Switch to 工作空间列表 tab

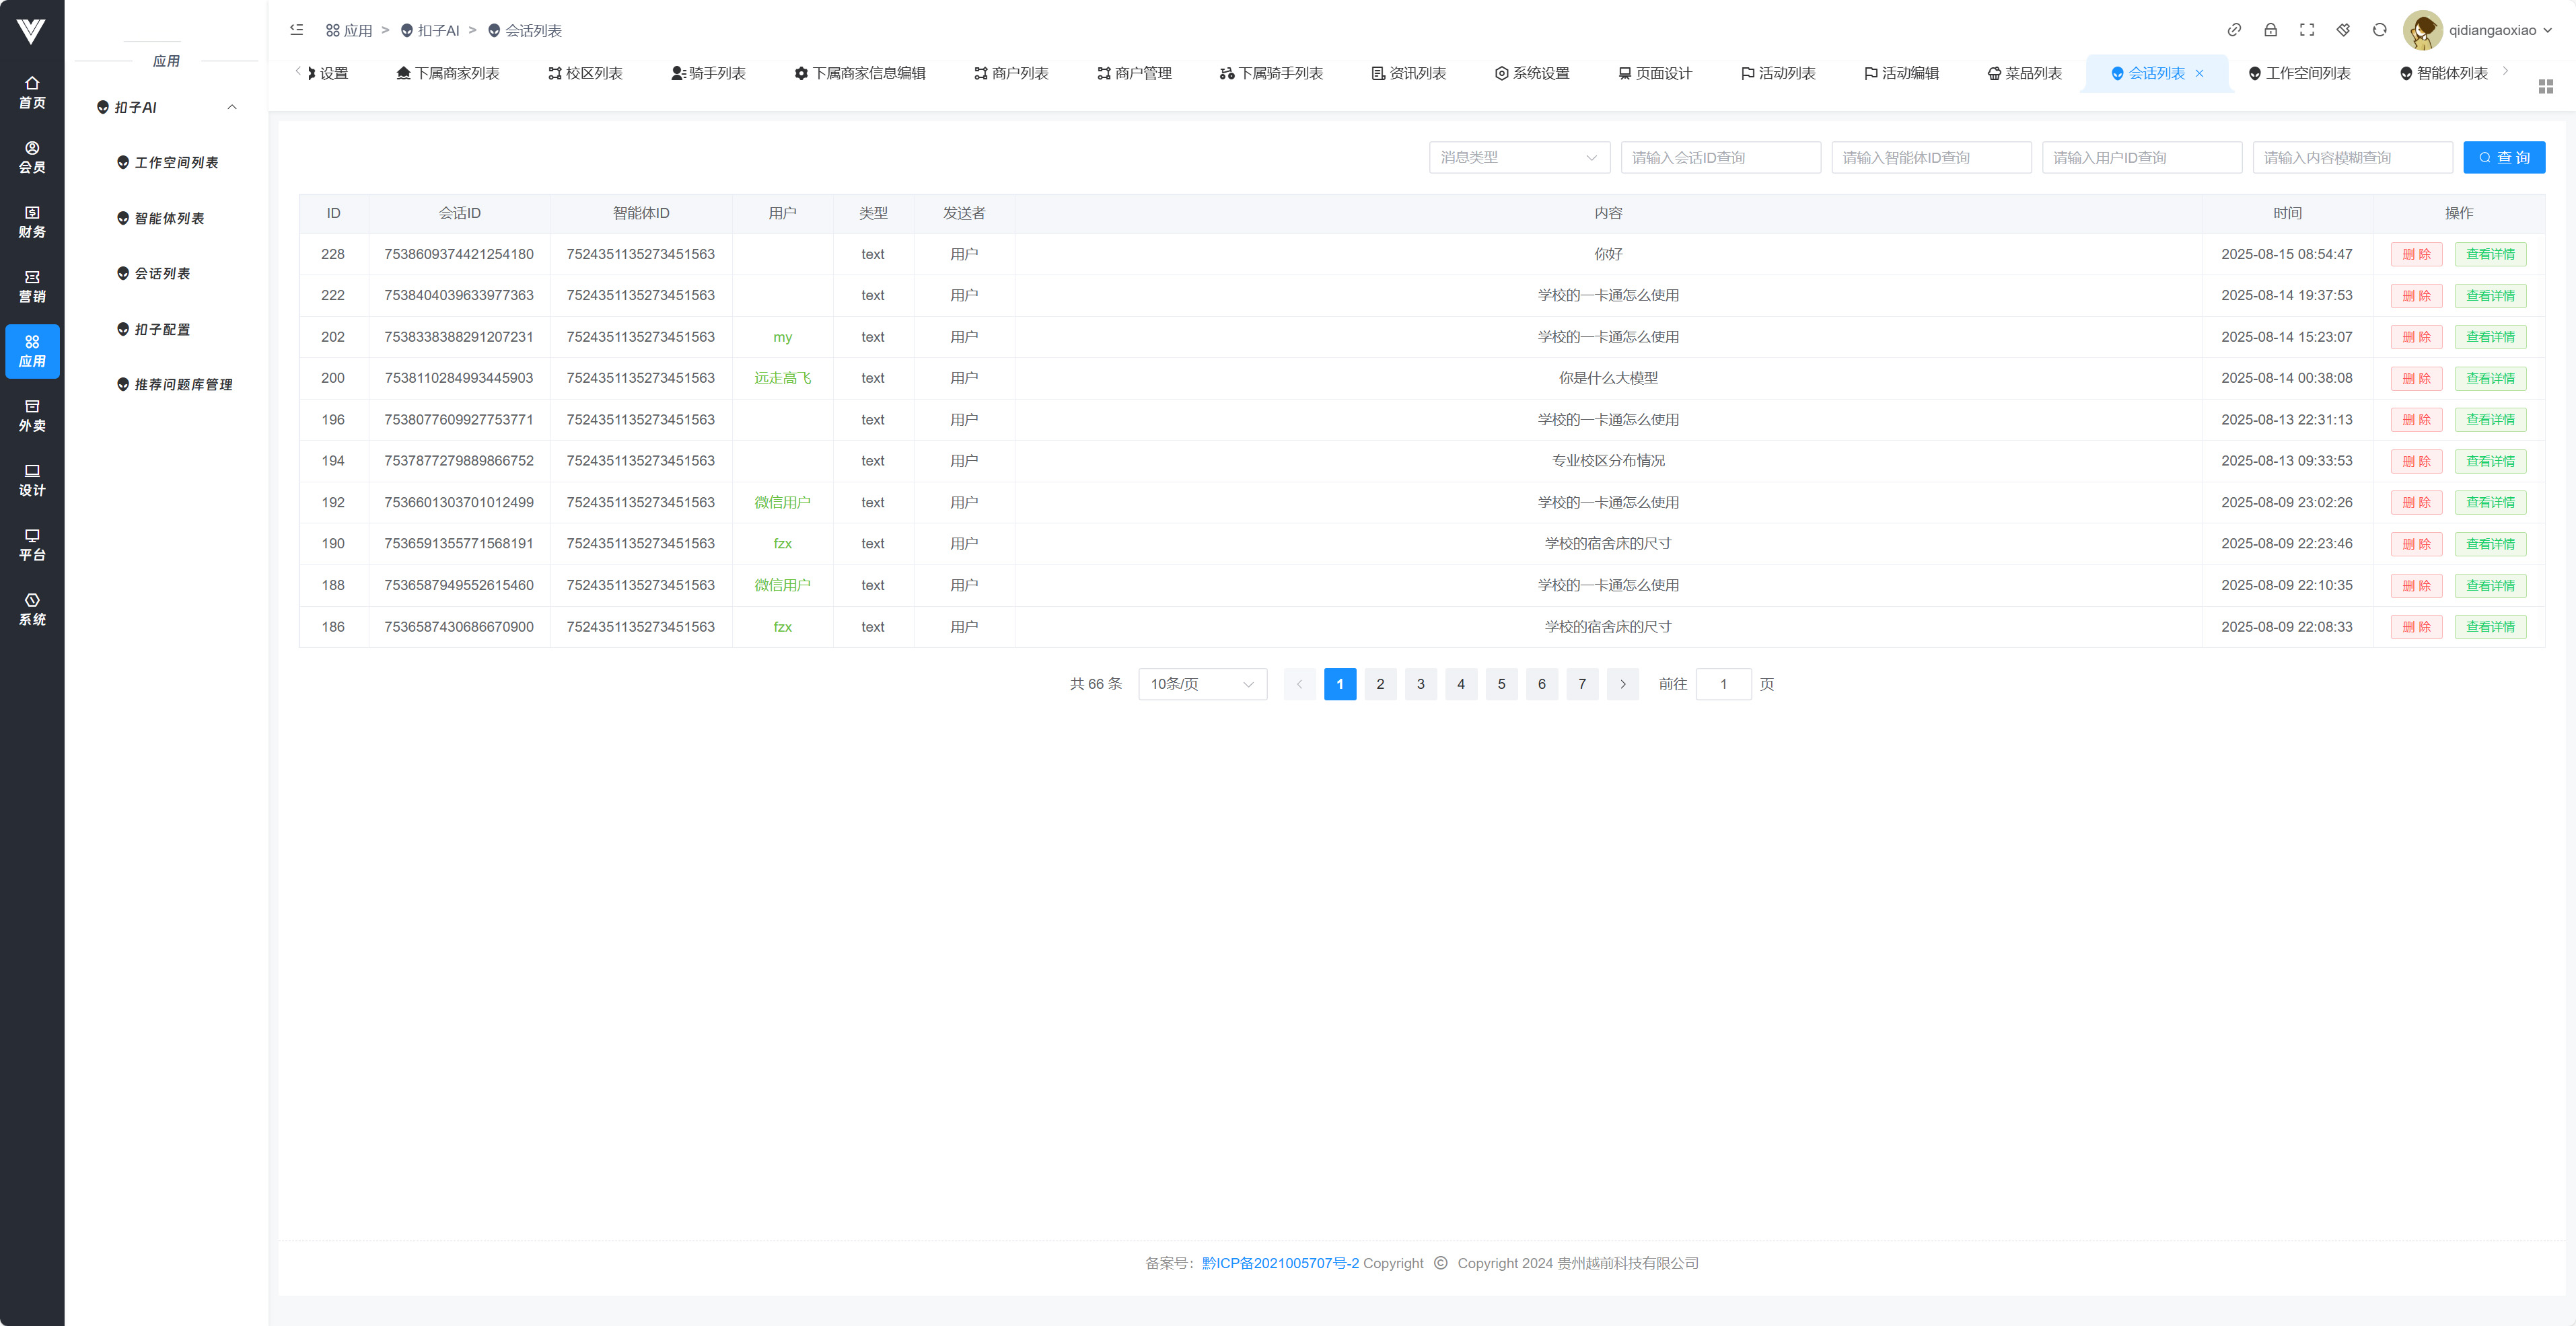point(2299,73)
